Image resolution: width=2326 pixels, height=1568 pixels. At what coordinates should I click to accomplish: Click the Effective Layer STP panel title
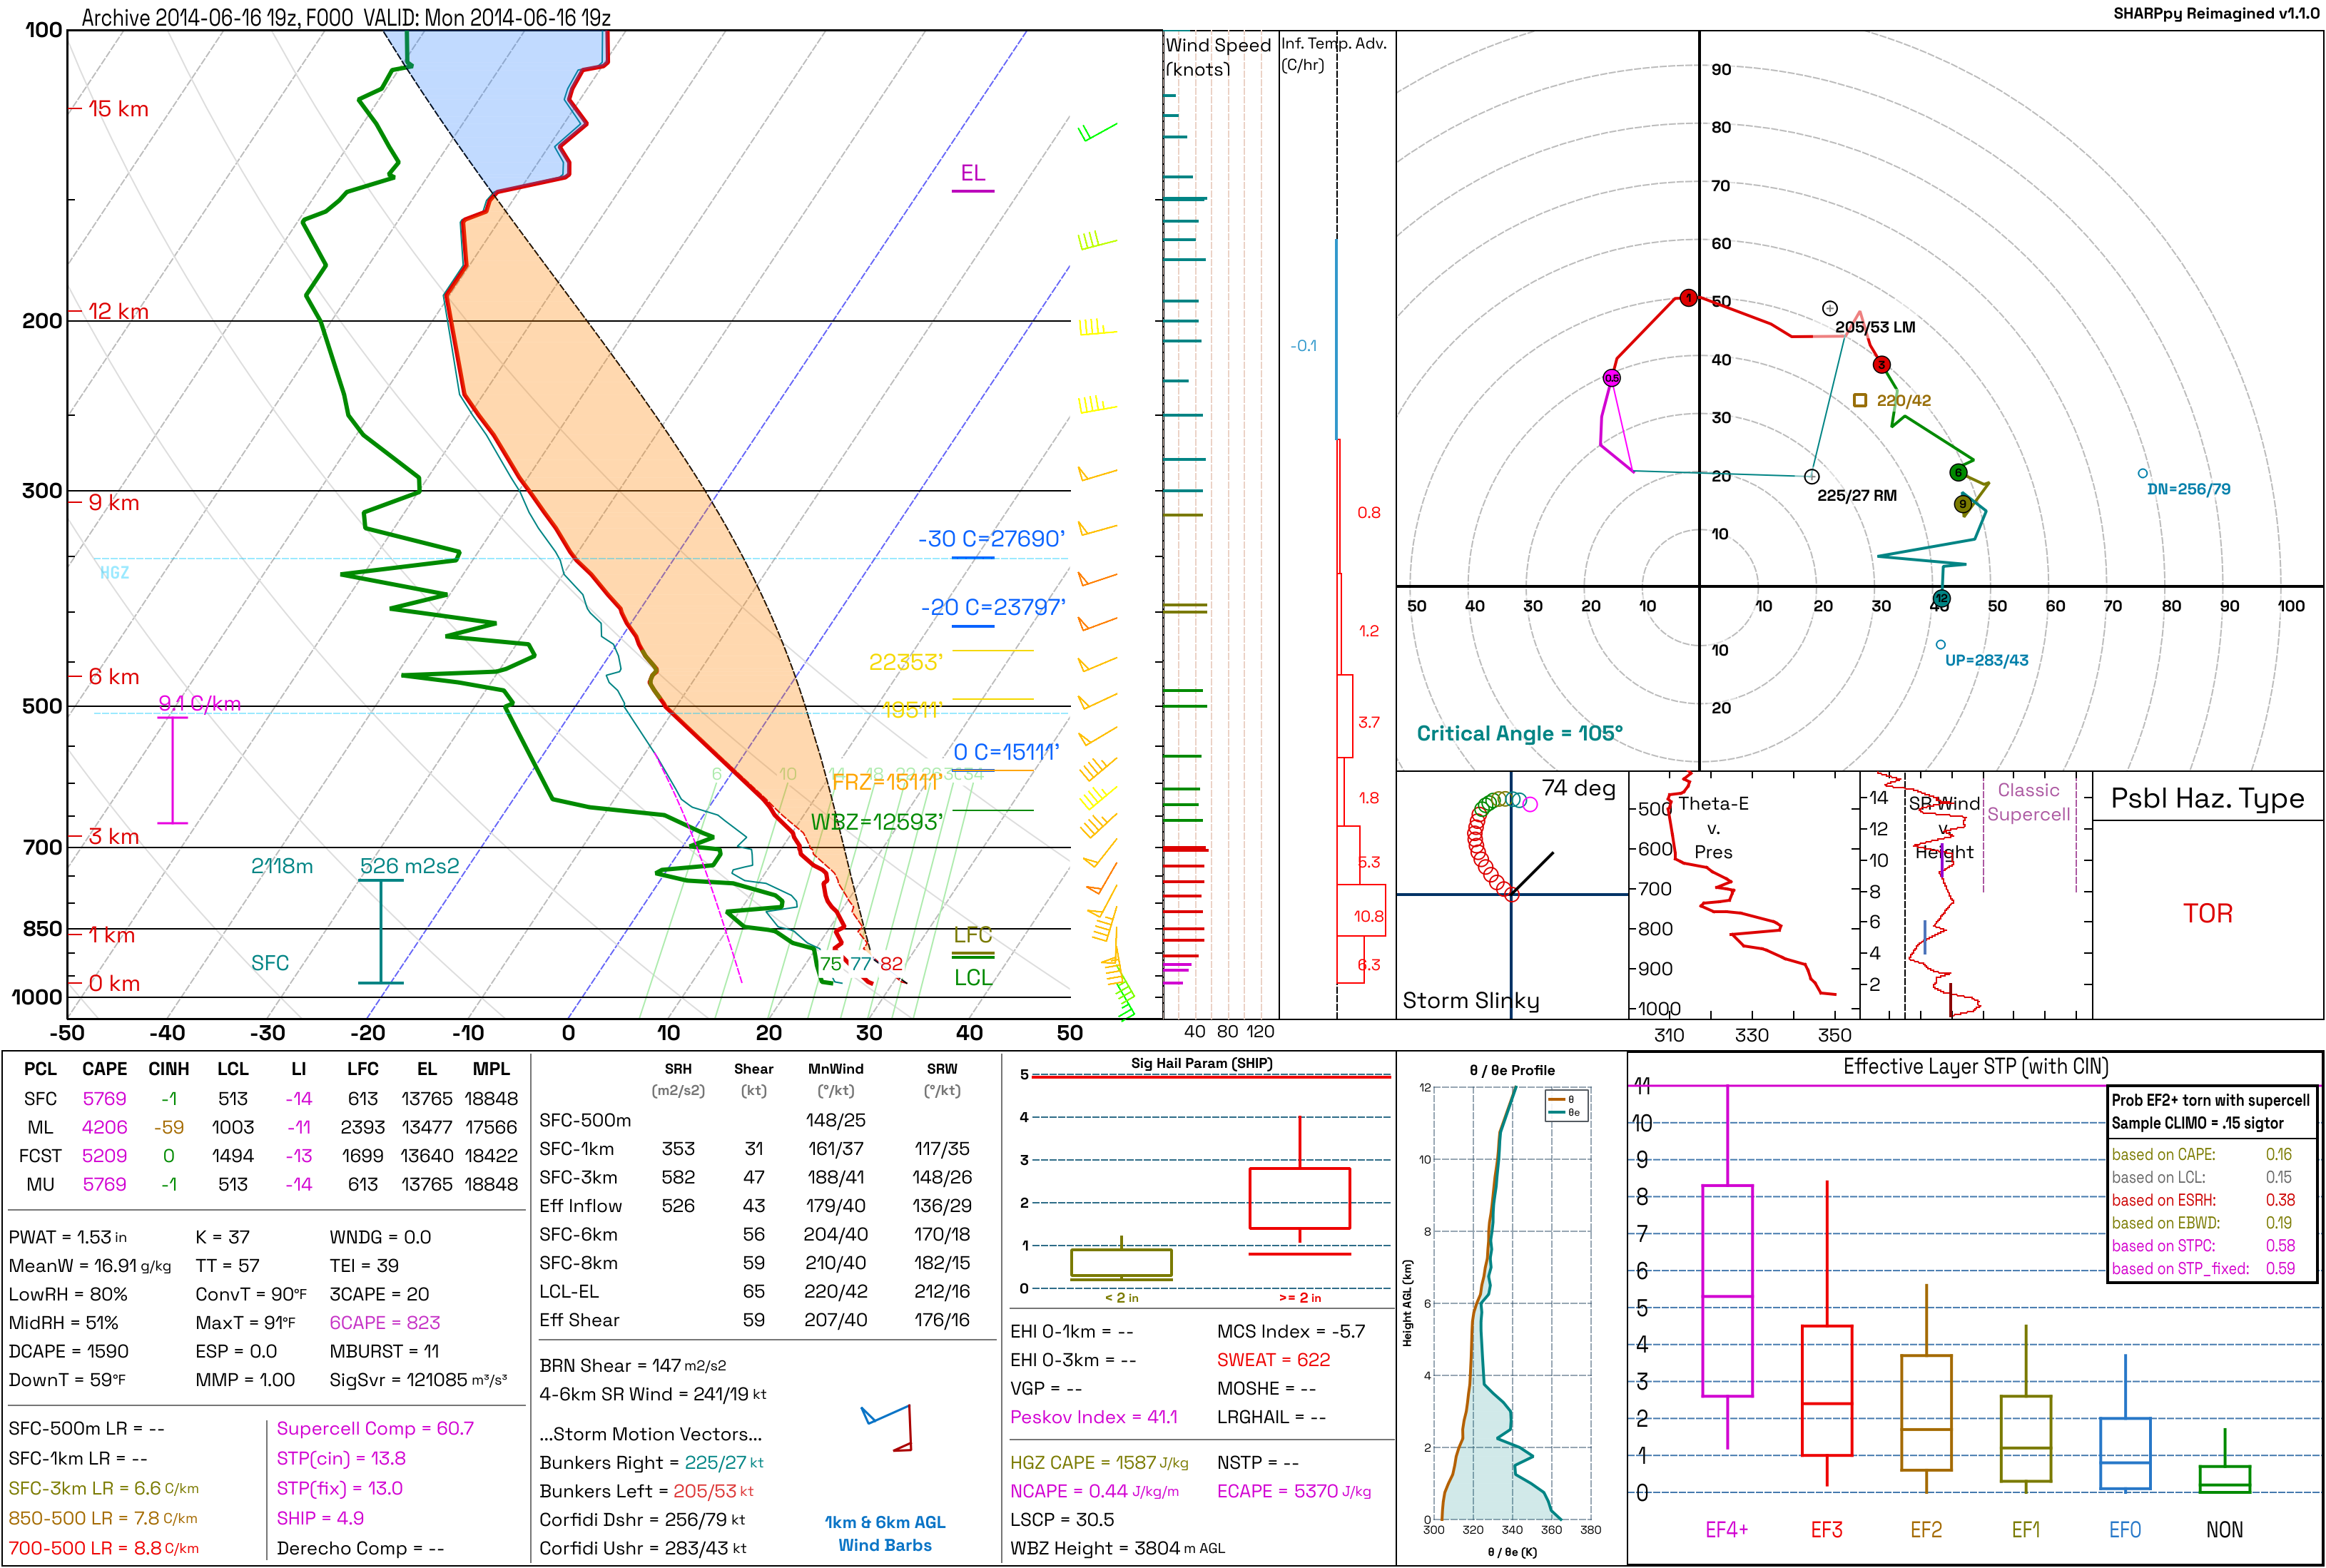click(x=1975, y=1067)
